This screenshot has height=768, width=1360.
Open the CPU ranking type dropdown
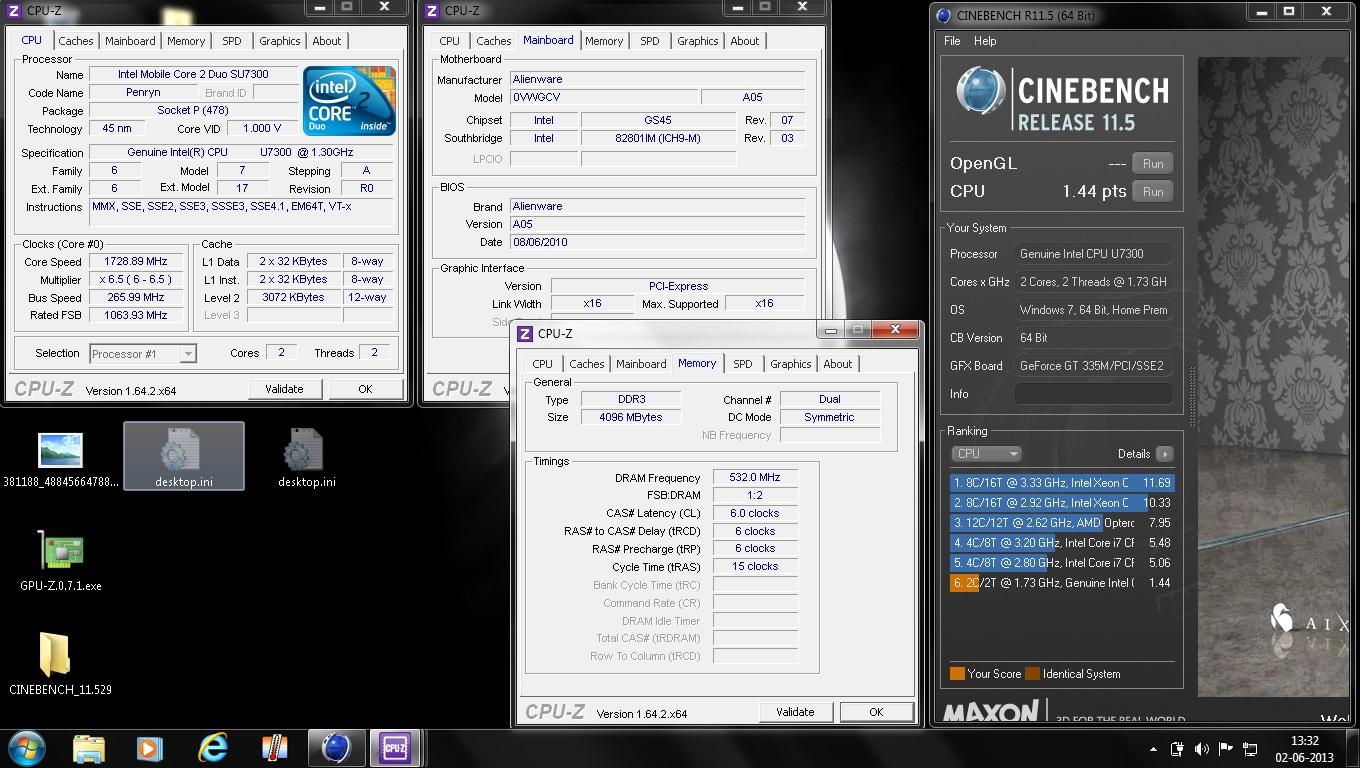[x=986, y=453]
